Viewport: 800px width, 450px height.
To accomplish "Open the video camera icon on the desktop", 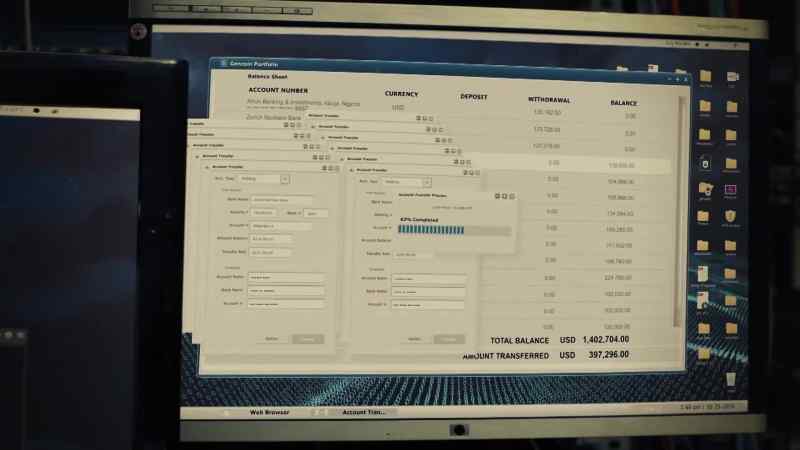I will (732, 77).
